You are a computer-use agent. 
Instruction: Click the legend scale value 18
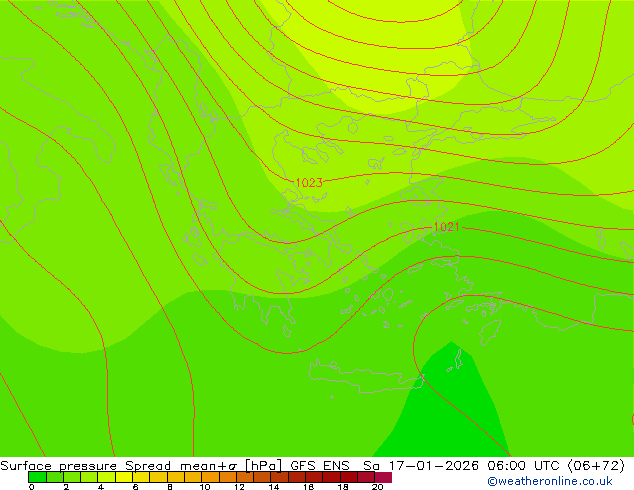coord(343,487)
